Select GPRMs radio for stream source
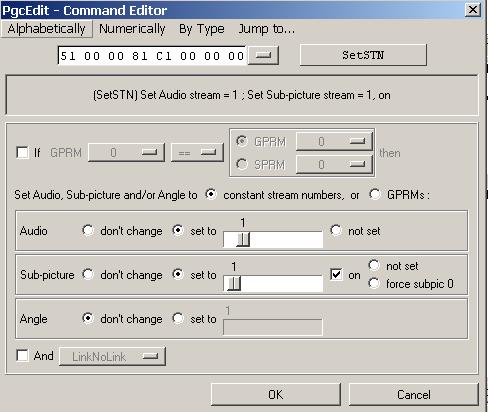The image size is (488, 412). (374, 194)
